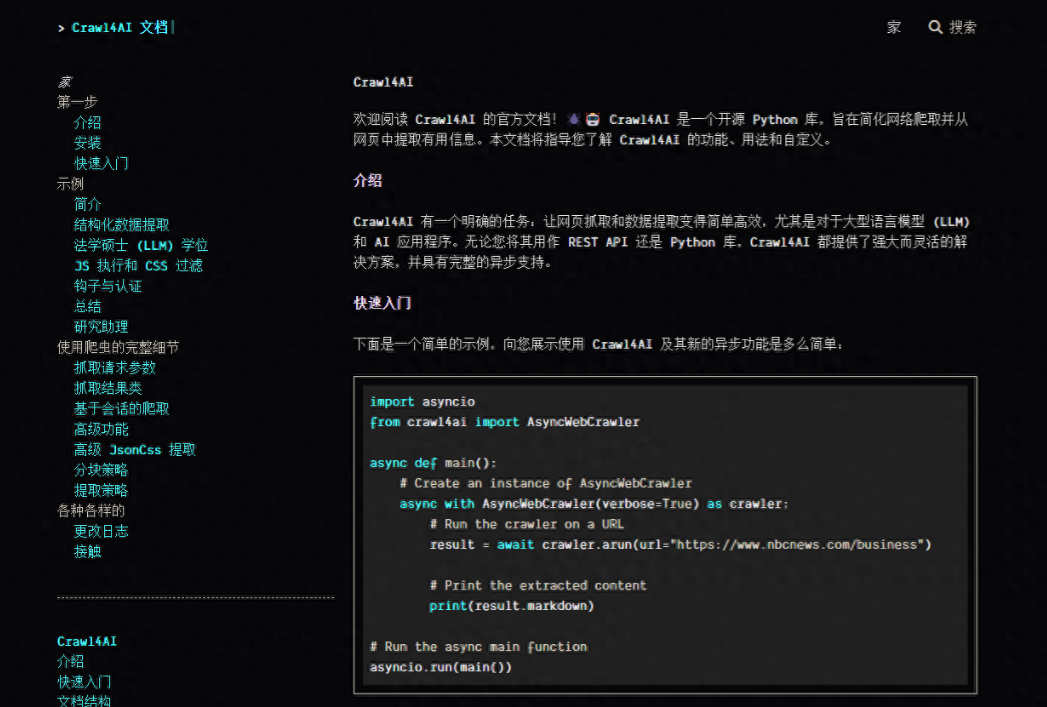Open 接触 sidebar link

coord(87,551)
